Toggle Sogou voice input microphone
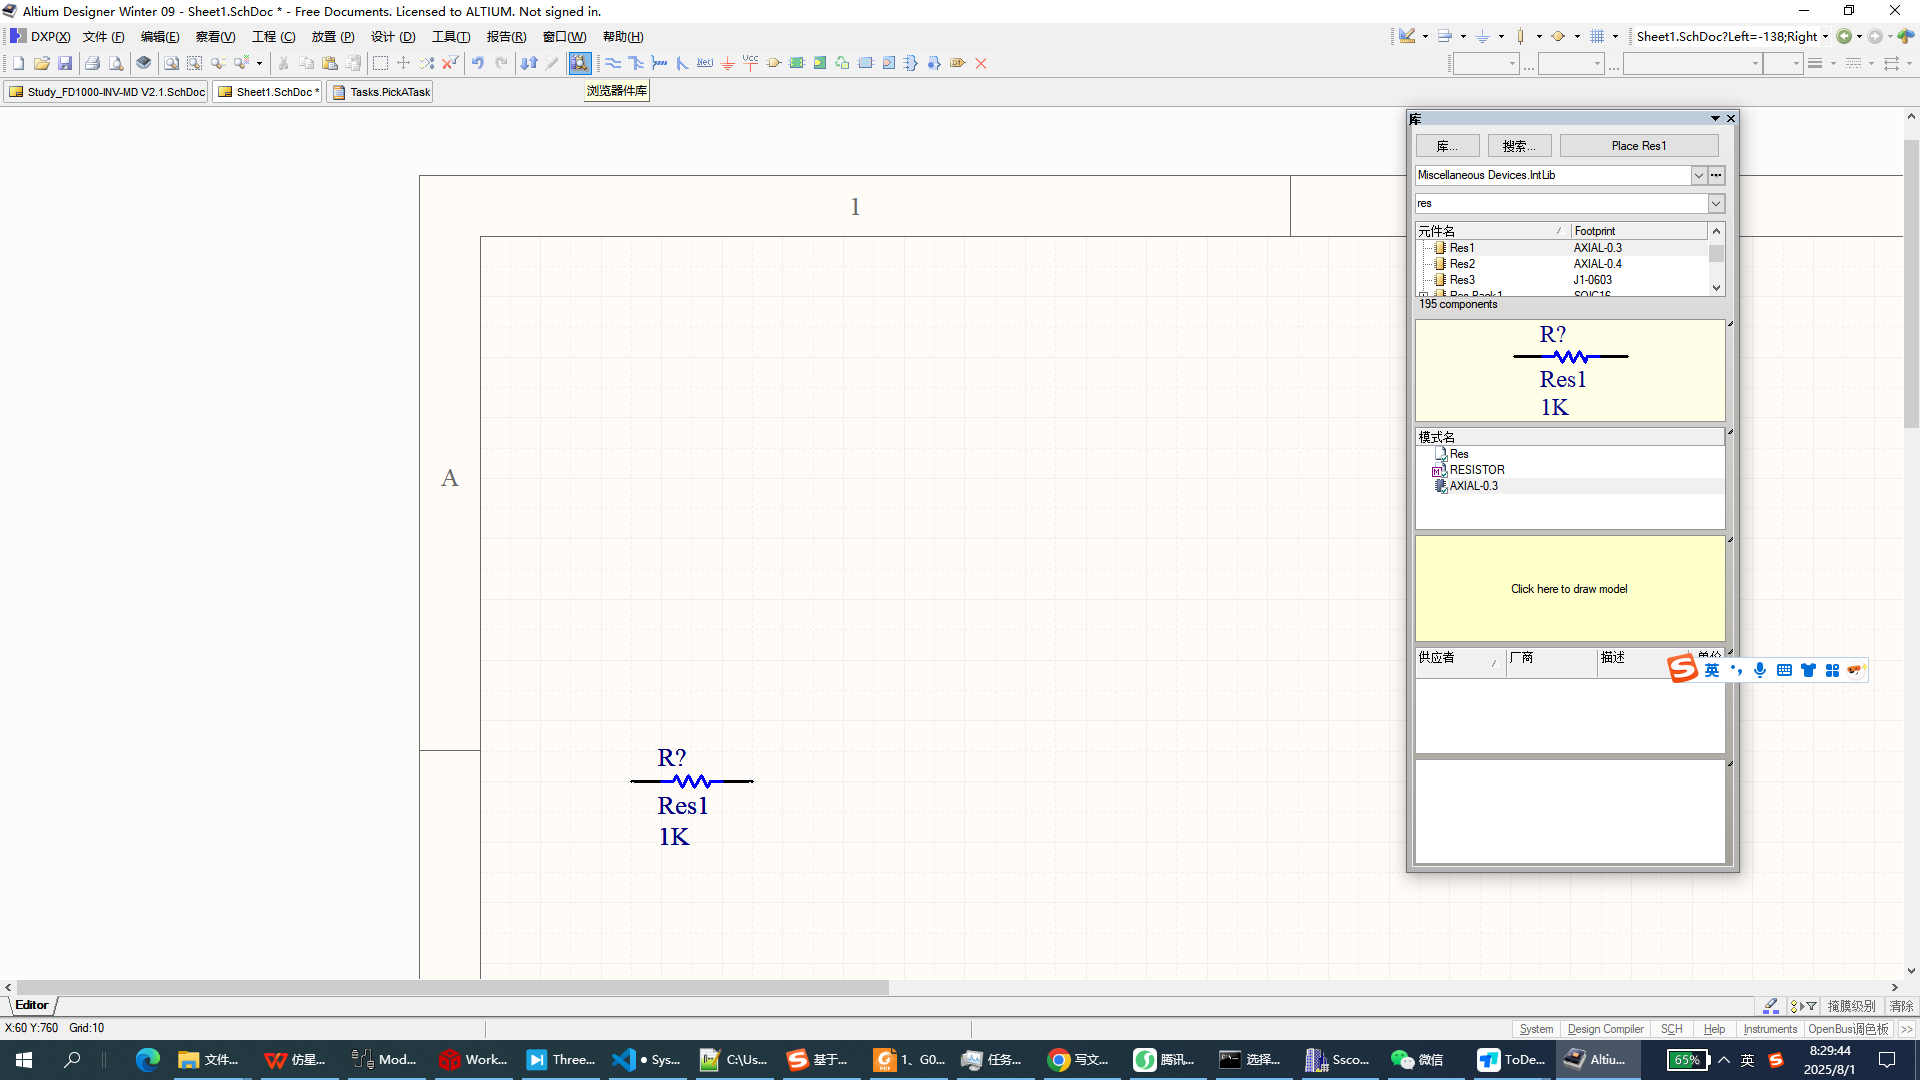Screen dimensions: 1920x1080 click(x=1760, y=670)
